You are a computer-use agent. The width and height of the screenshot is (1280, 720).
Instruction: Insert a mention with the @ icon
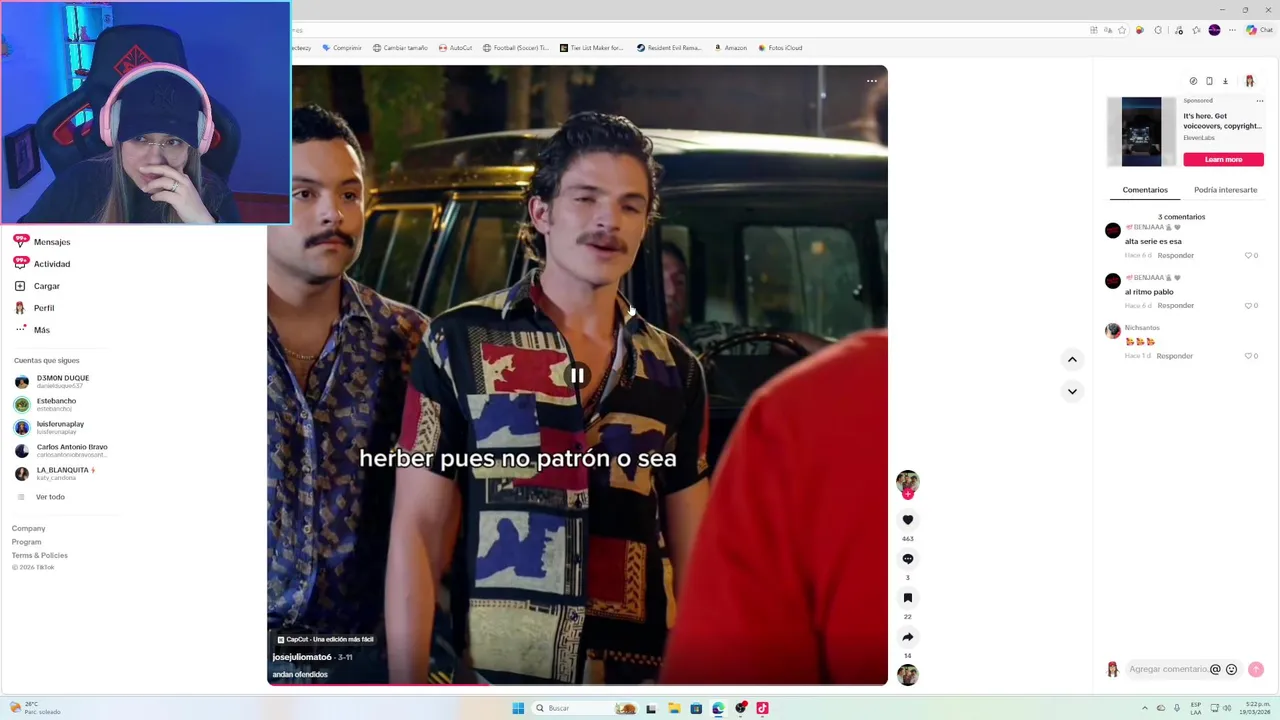click(1216, 670)
